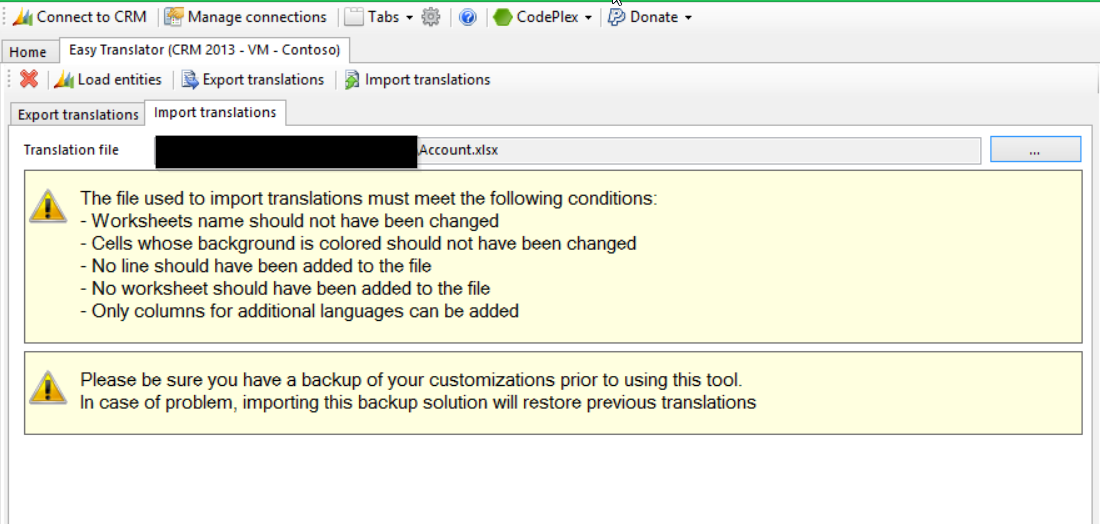Click warning icon in file conditions box
This screenshot has height=524, width=1100.
coord(47,205)
